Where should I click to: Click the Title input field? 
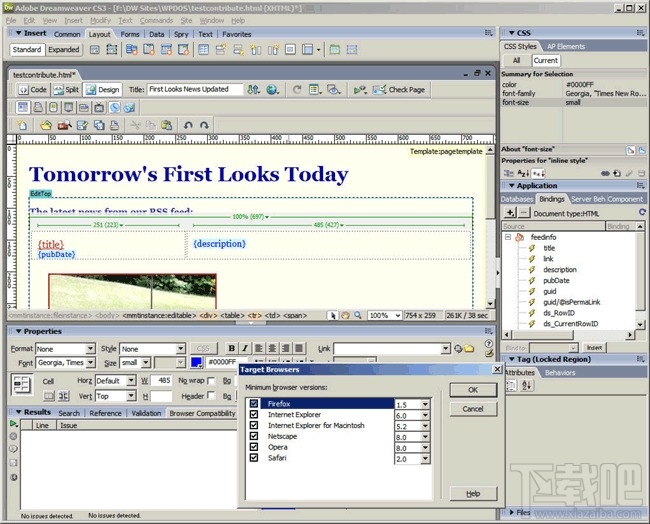pyautogui.click(x=195, y=89)
